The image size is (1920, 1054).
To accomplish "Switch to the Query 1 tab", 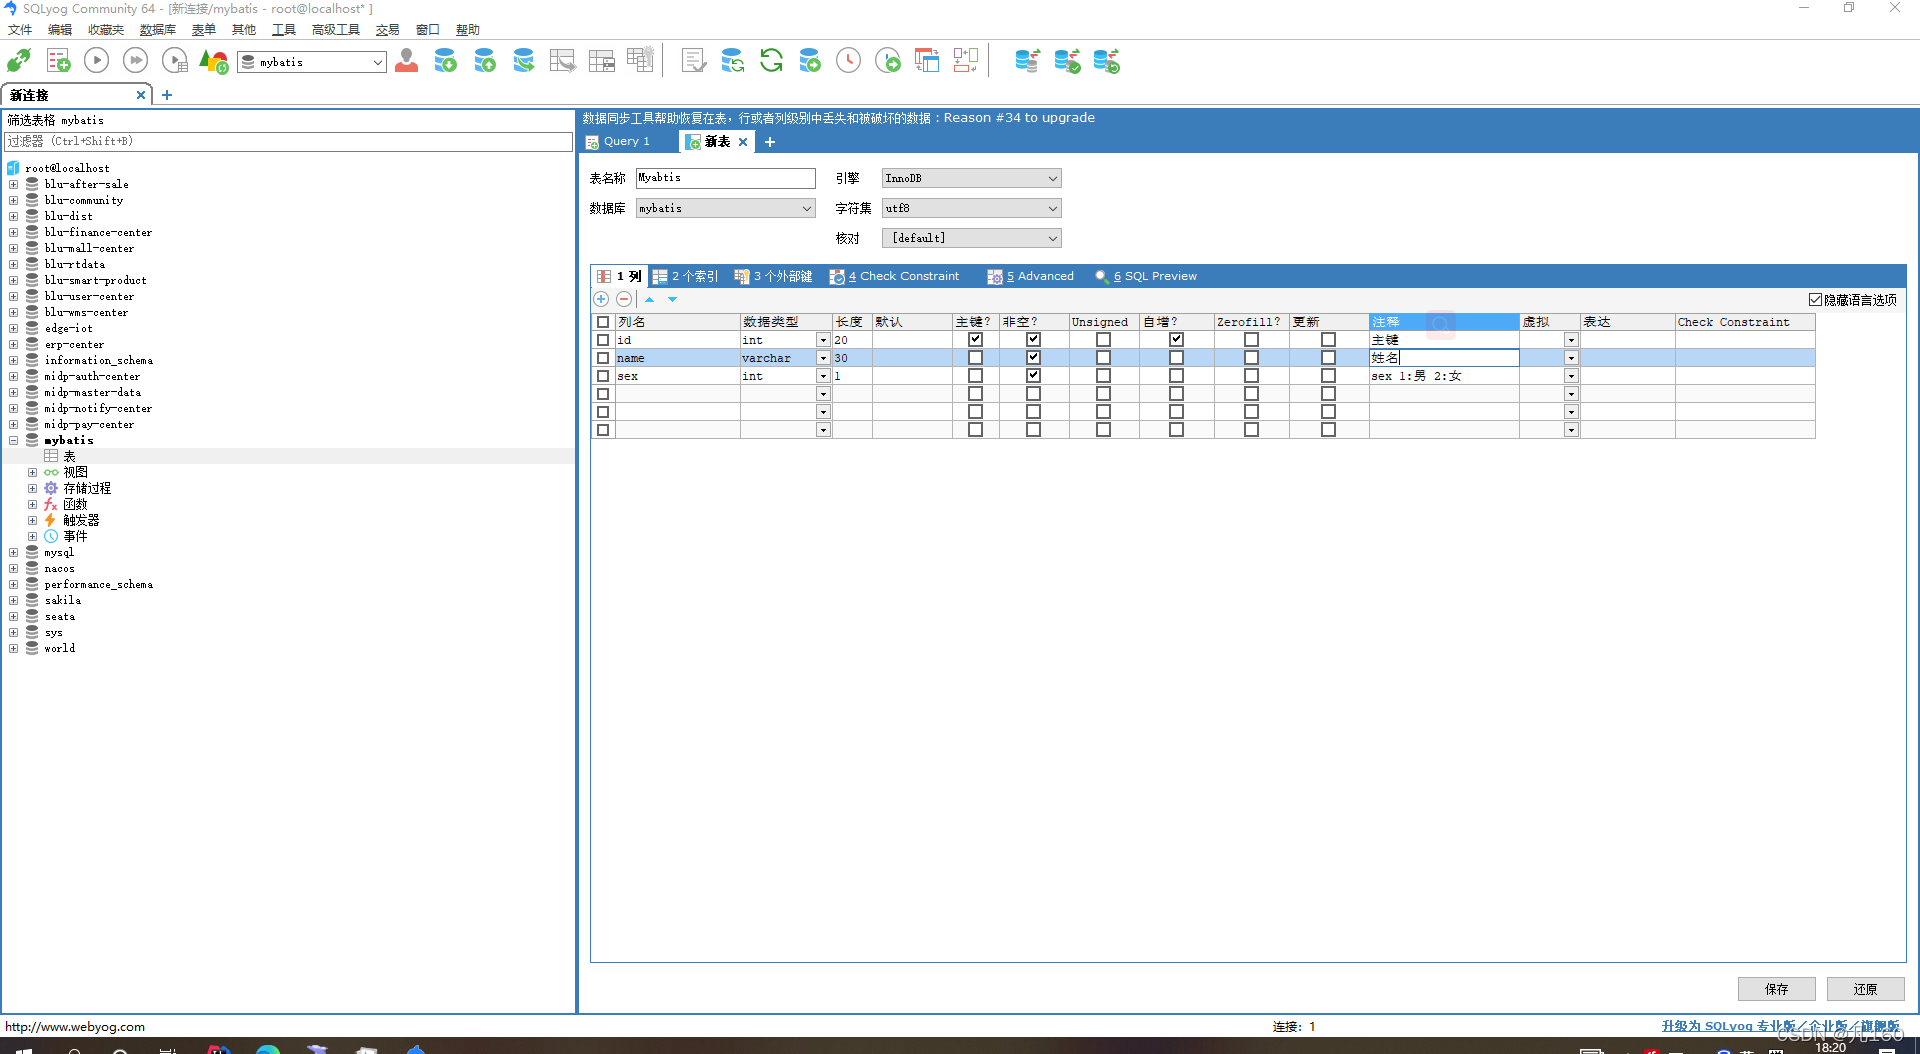I will tap(618, 142).
